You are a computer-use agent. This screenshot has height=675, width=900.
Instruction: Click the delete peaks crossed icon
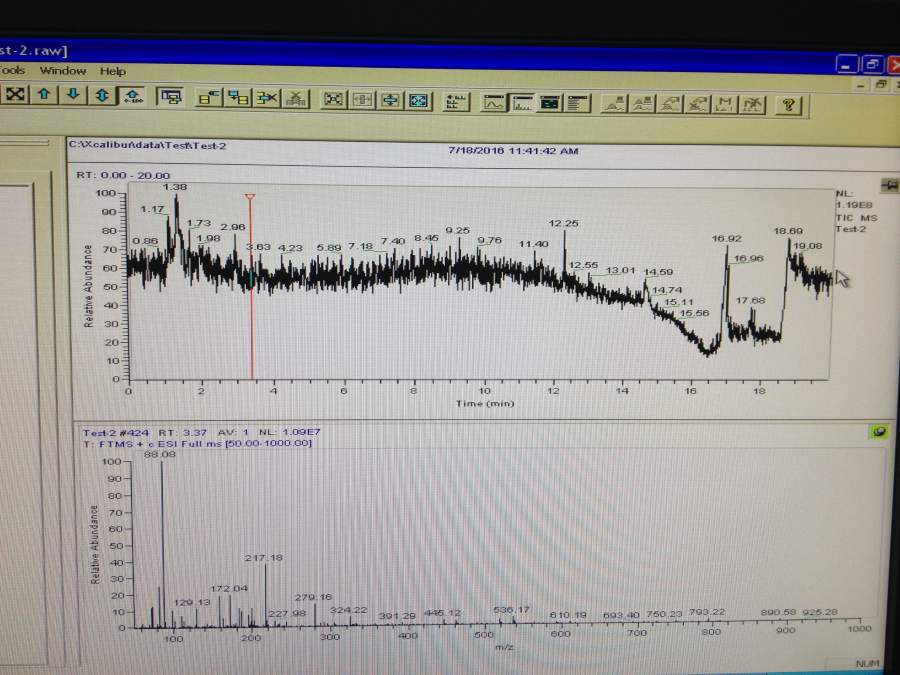point(697,105)
